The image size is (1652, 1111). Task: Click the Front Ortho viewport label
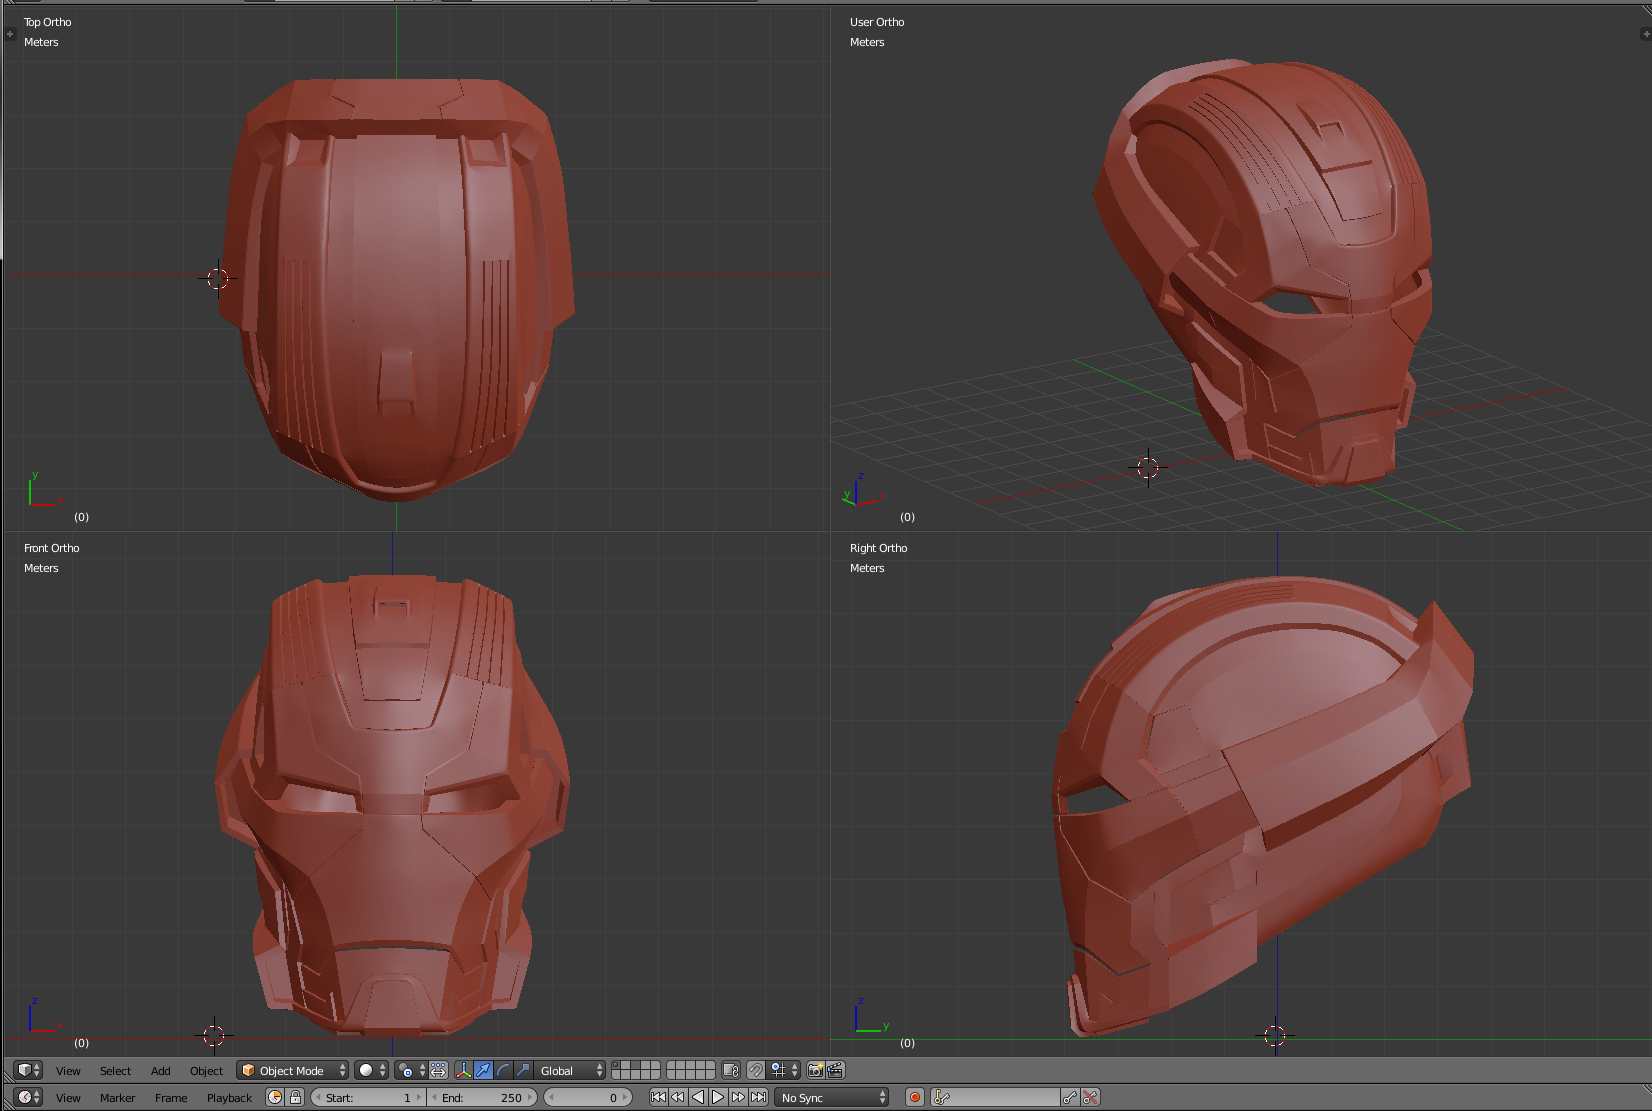click(x=52, y=548)
